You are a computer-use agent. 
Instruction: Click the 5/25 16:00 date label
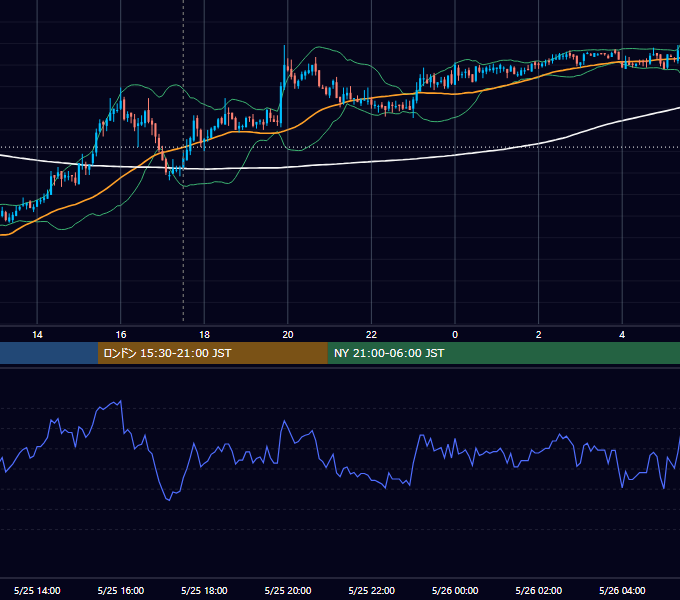click(x=121, y=590)
